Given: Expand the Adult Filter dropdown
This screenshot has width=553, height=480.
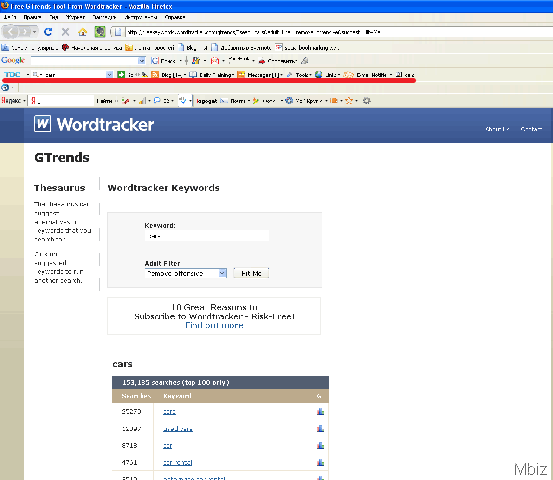Looking at the screenshot, I should tap(222, 273).
